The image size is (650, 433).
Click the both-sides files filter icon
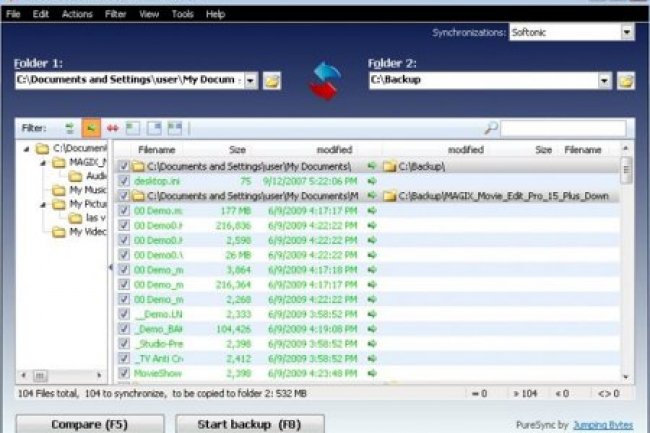[175, 128]
